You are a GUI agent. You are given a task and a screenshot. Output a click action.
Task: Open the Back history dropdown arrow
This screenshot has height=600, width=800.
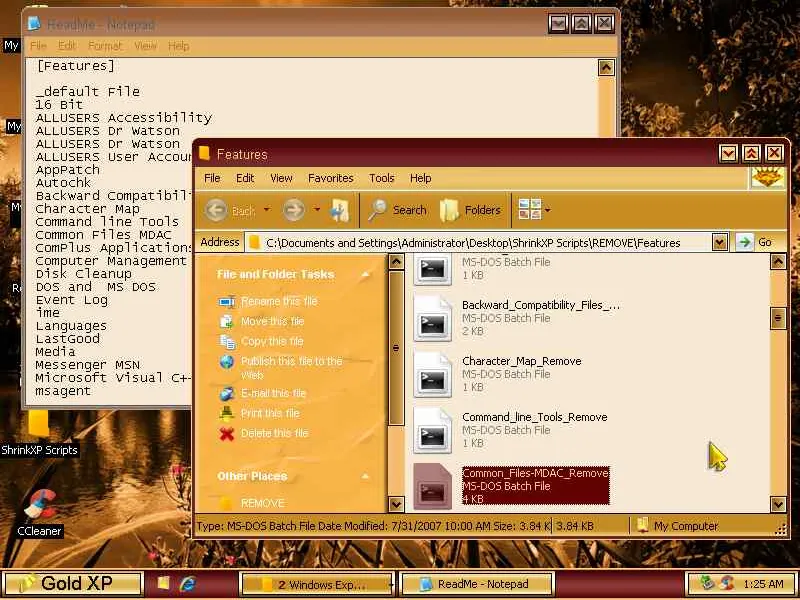(267, 210)
